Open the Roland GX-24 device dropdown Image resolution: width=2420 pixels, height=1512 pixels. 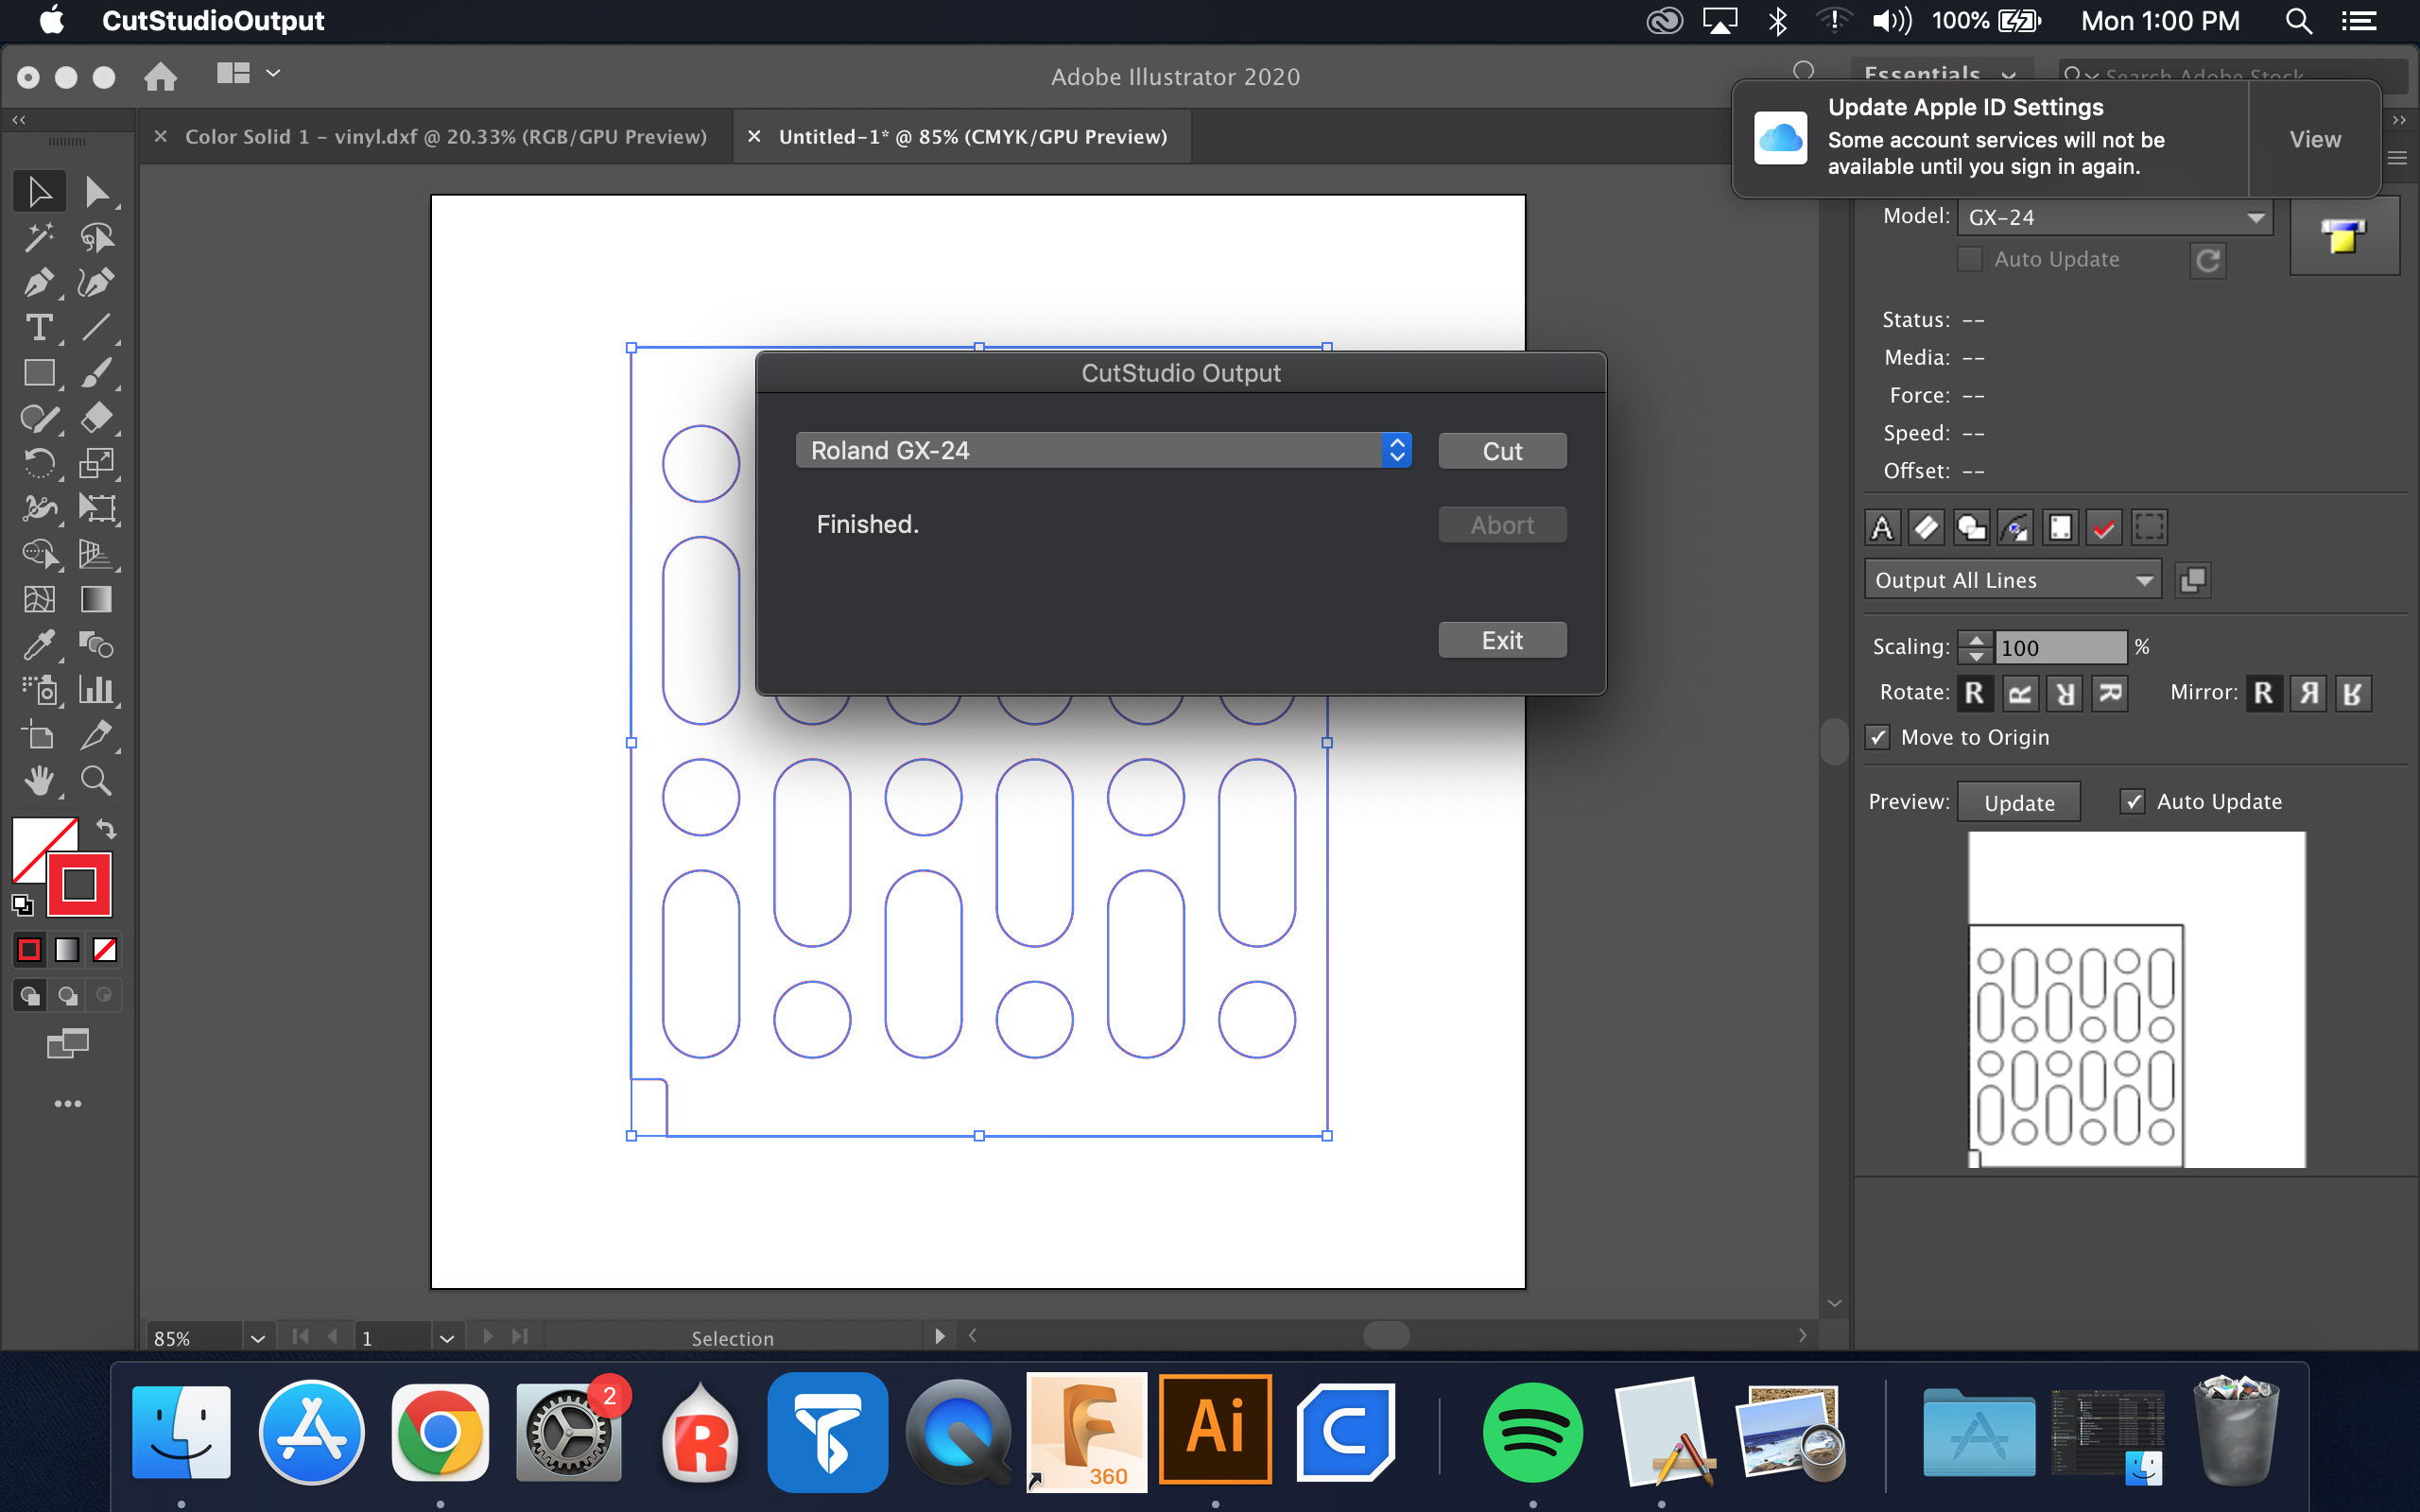click(x=1103, y=450)
